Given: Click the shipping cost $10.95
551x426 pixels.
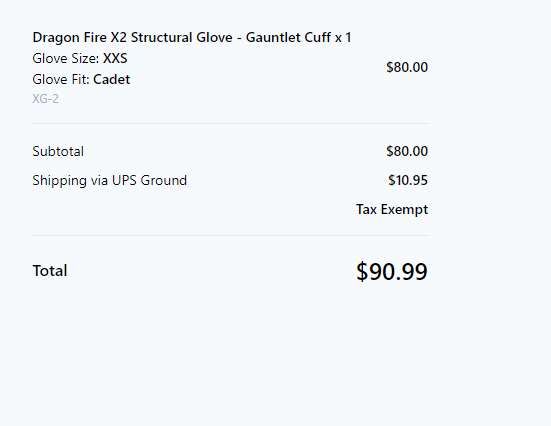Looking at the screenshot, I should tap(408, 180).
